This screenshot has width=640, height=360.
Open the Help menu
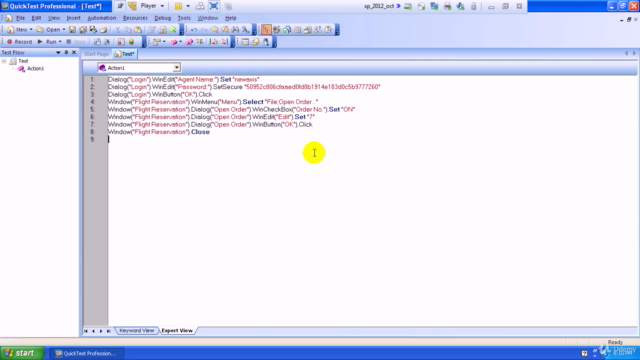[x=231, y=18]
